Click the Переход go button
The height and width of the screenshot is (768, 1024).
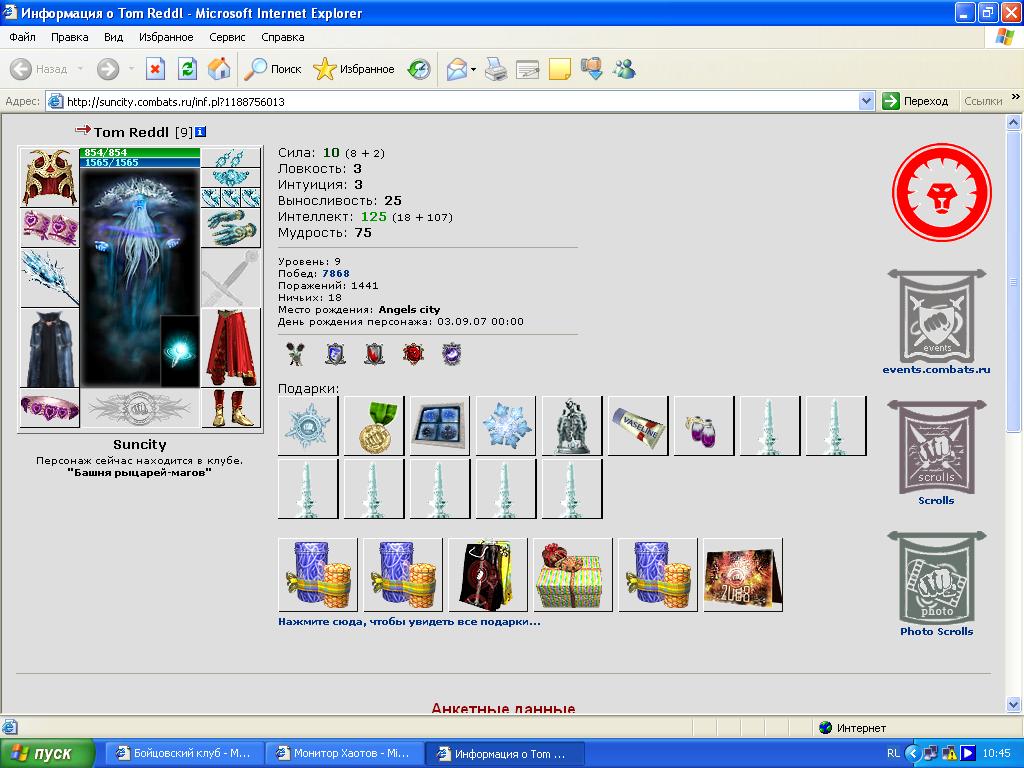pos(915,101)
